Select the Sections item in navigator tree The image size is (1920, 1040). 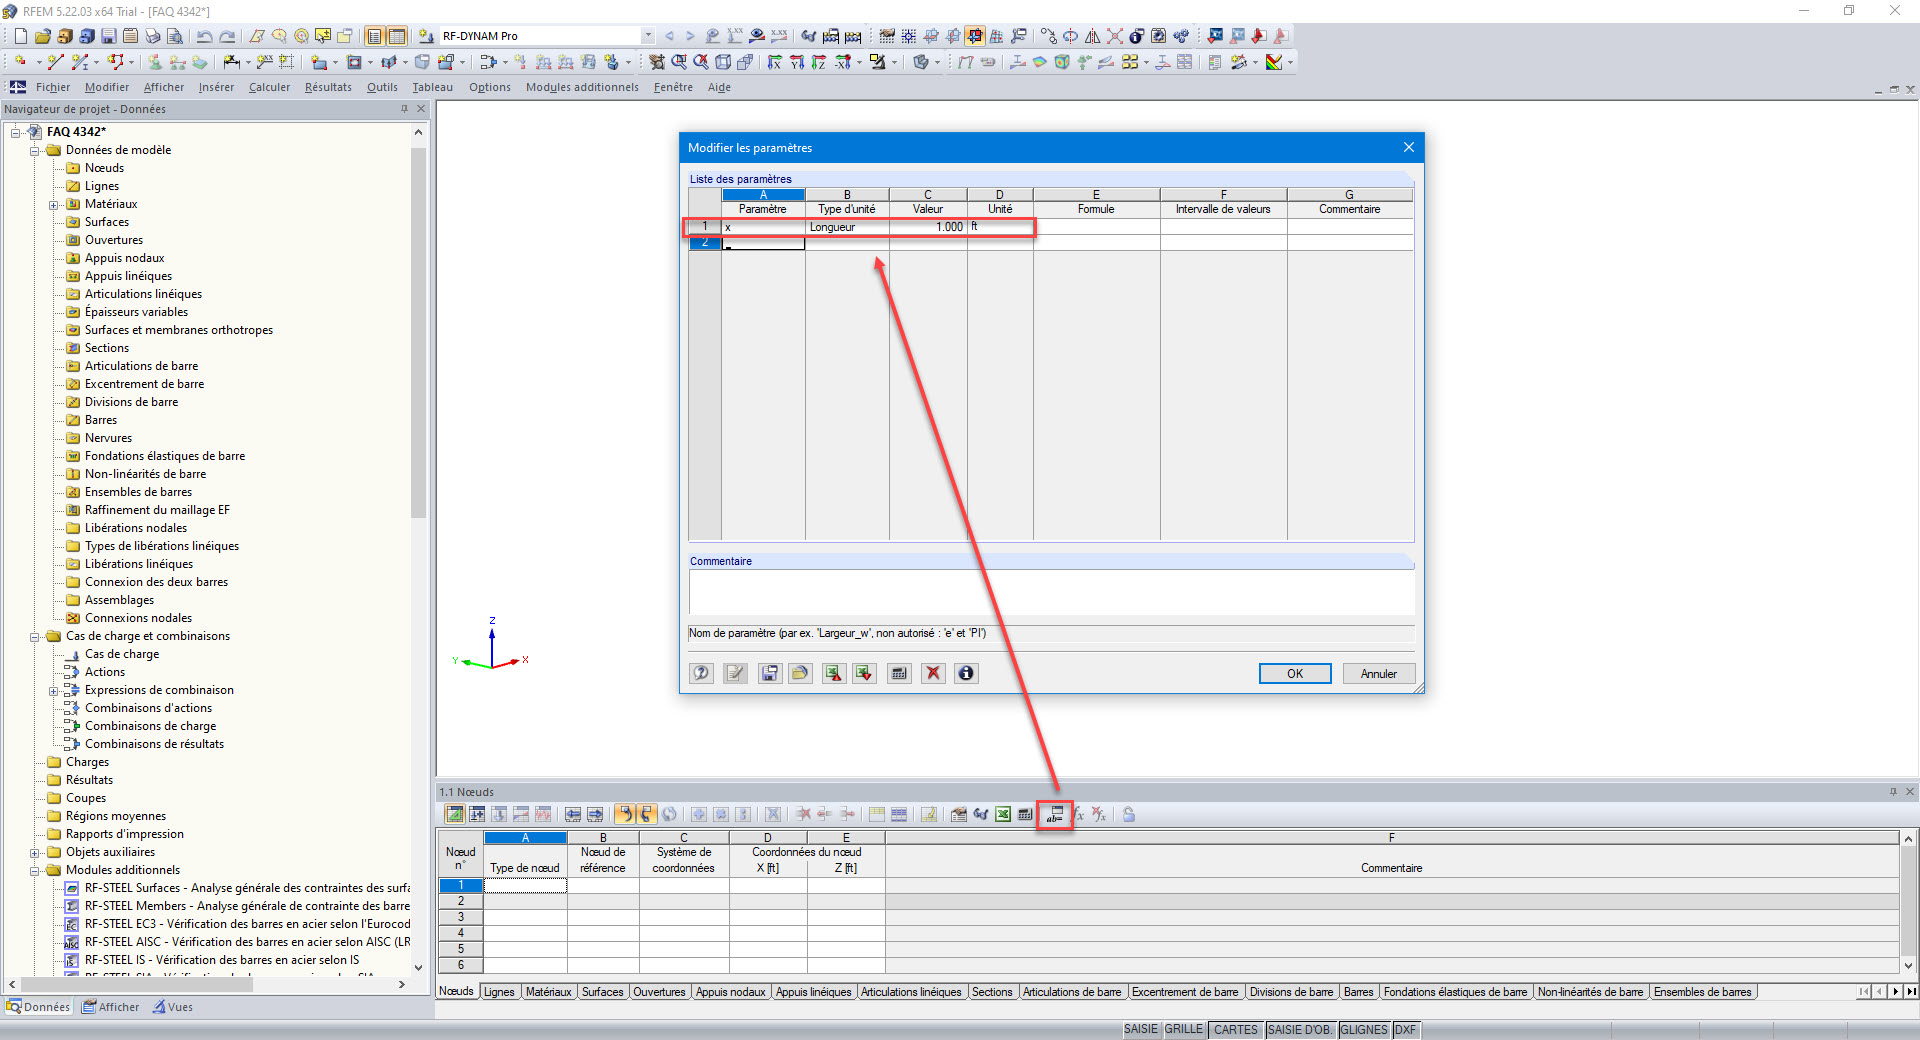click(x=107, y=348)
